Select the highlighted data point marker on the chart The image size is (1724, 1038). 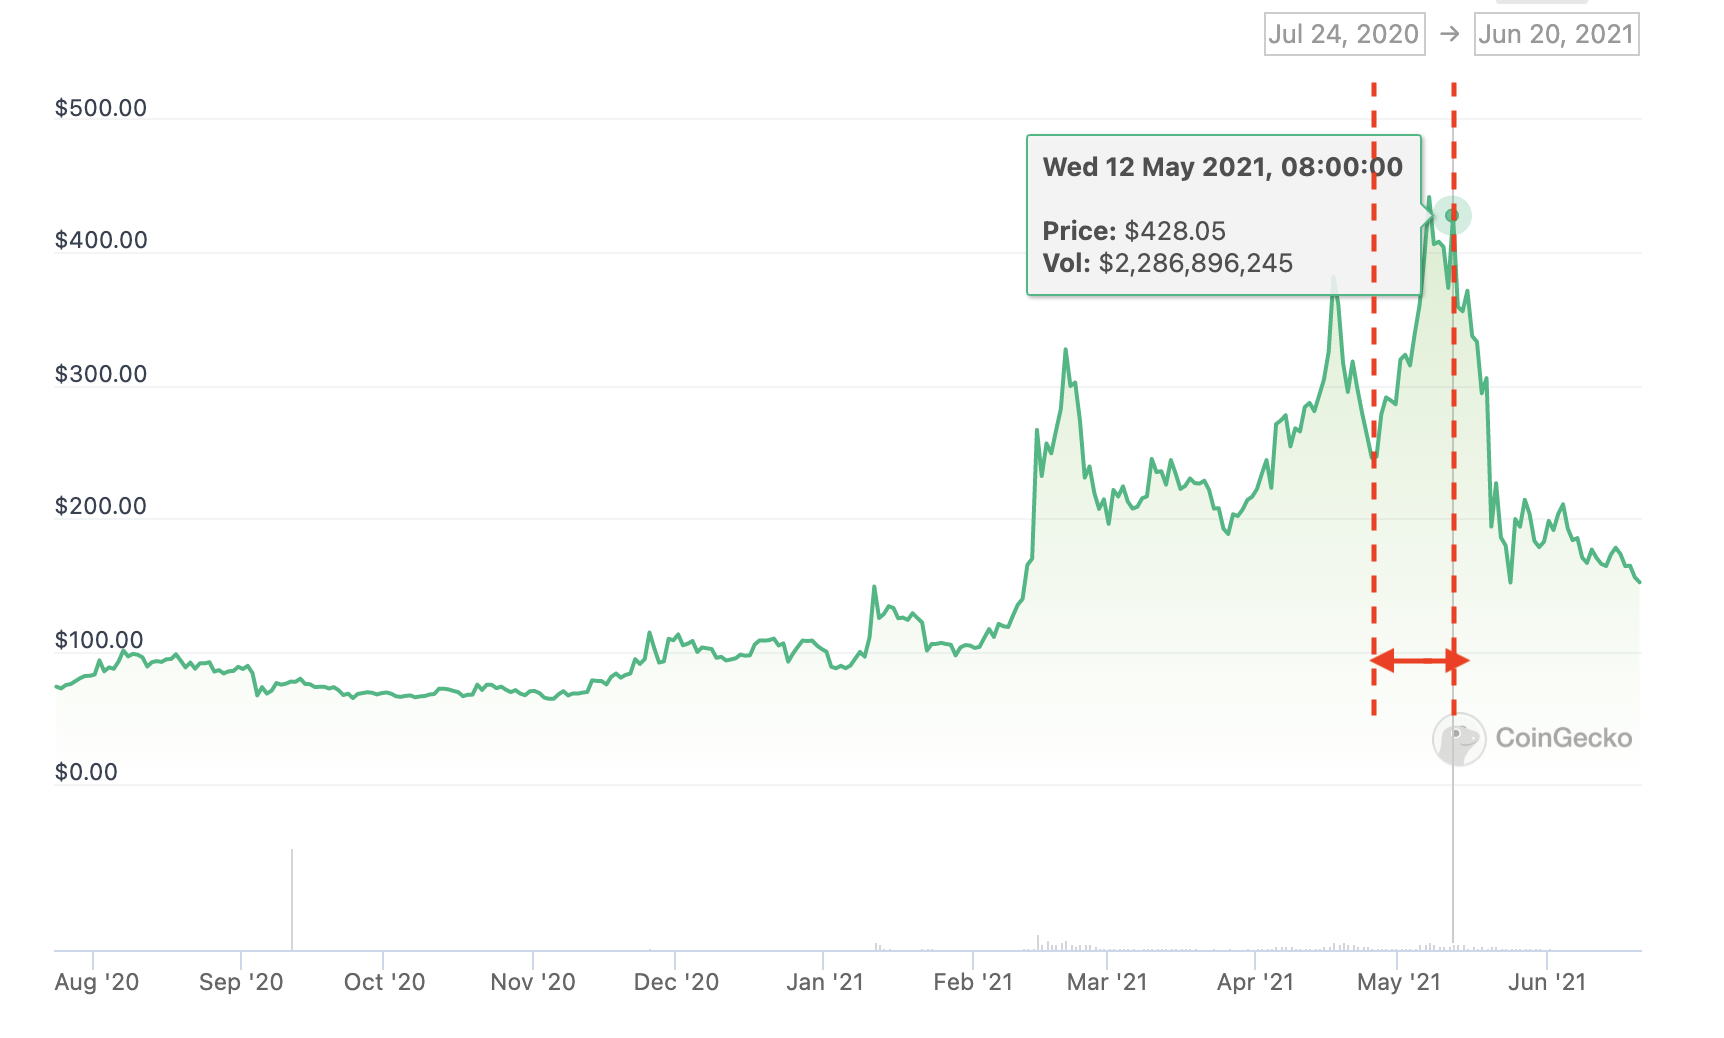click(x=1452, y=214)
